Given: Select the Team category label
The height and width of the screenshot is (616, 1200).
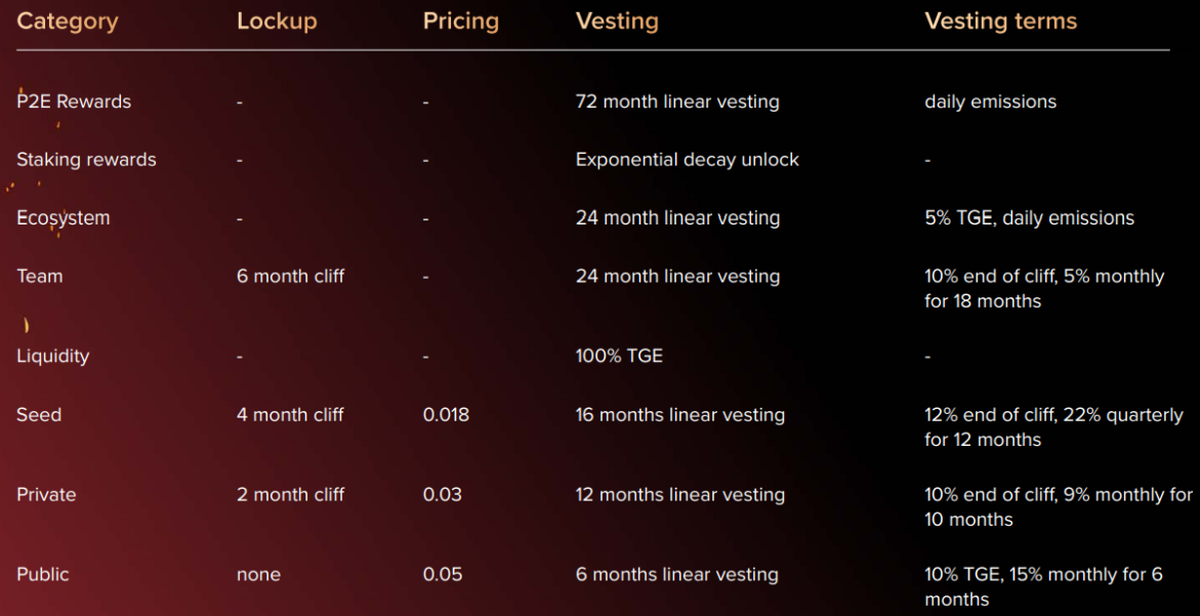Looking at the screenshot, I should point(40,276).
